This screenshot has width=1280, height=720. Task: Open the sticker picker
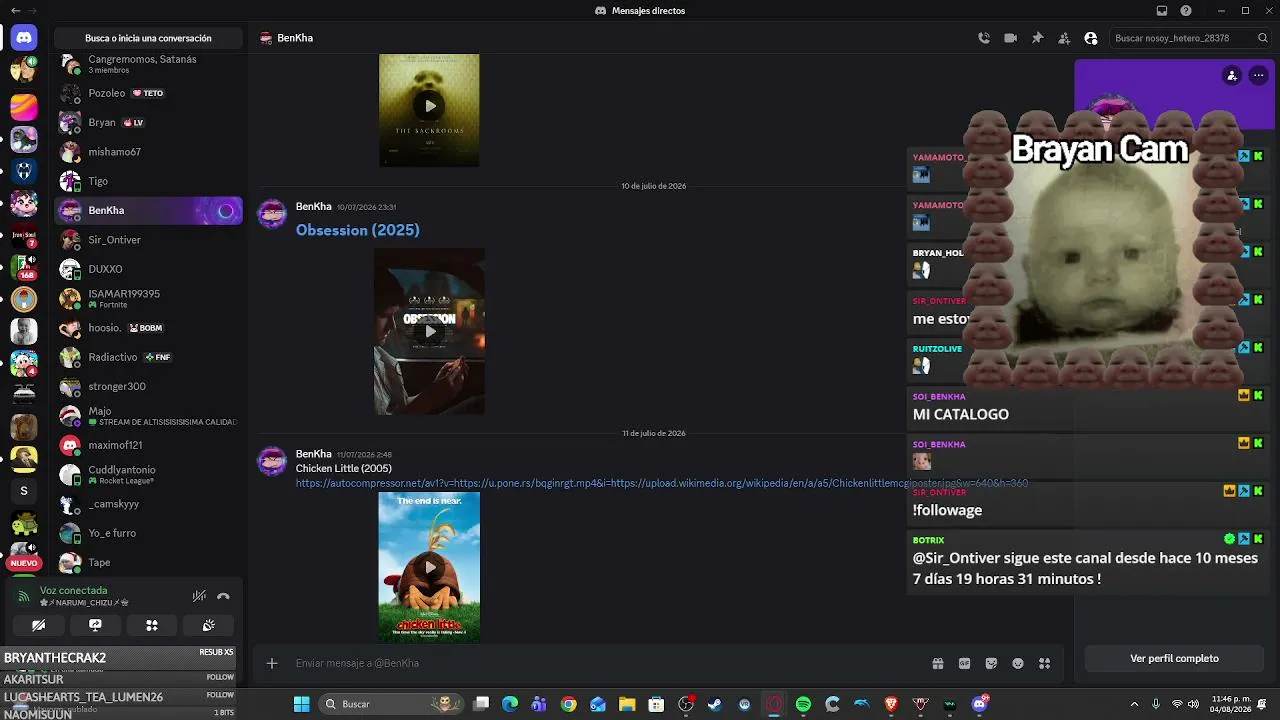[x=991, y=663]
